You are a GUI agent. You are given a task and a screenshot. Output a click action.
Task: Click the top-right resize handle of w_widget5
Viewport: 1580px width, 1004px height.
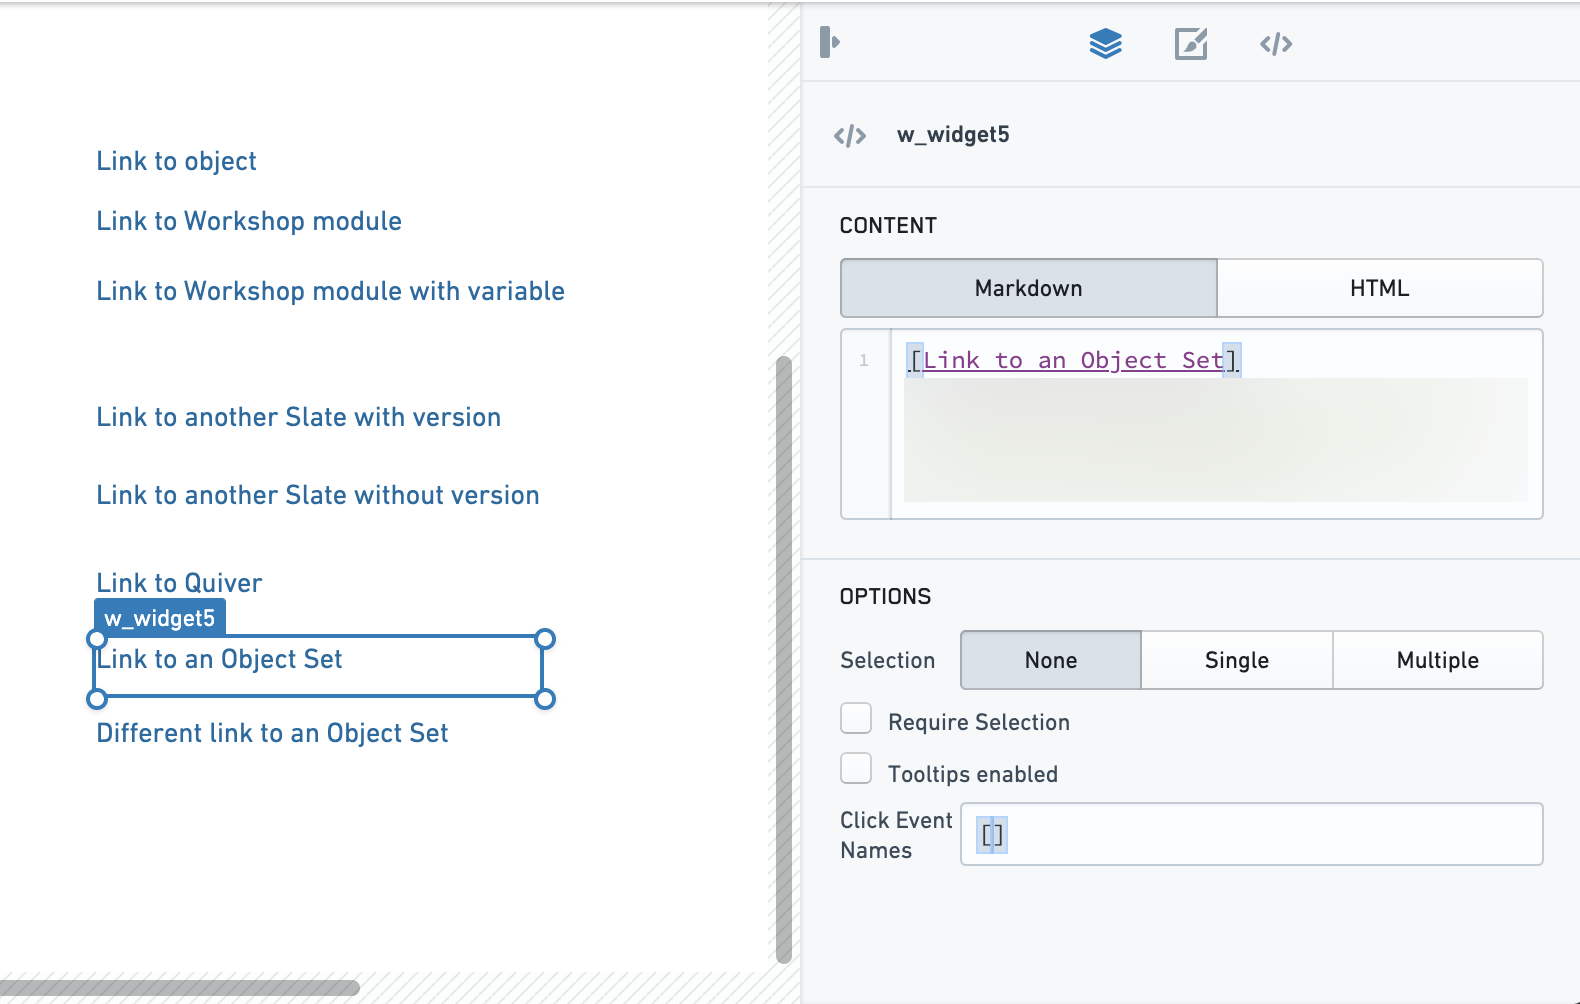[x=545, y=639]
